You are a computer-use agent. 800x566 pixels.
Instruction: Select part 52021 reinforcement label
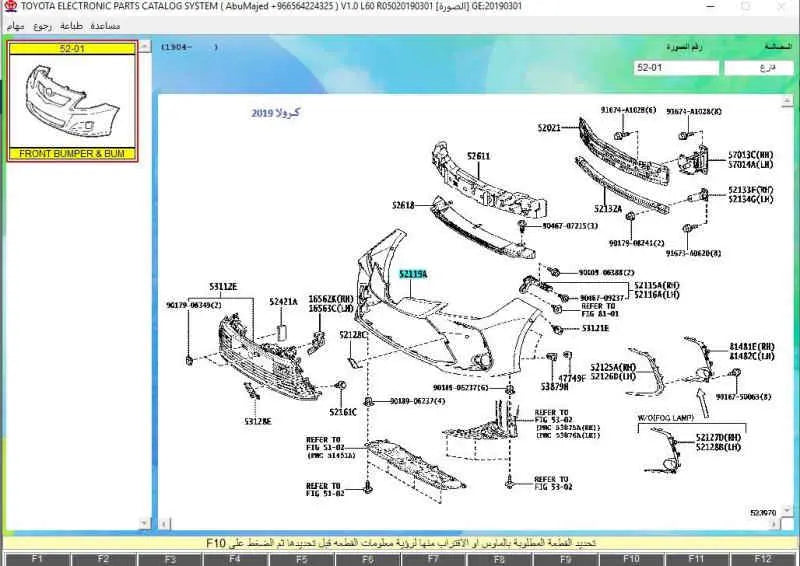(x=549, y=128)
